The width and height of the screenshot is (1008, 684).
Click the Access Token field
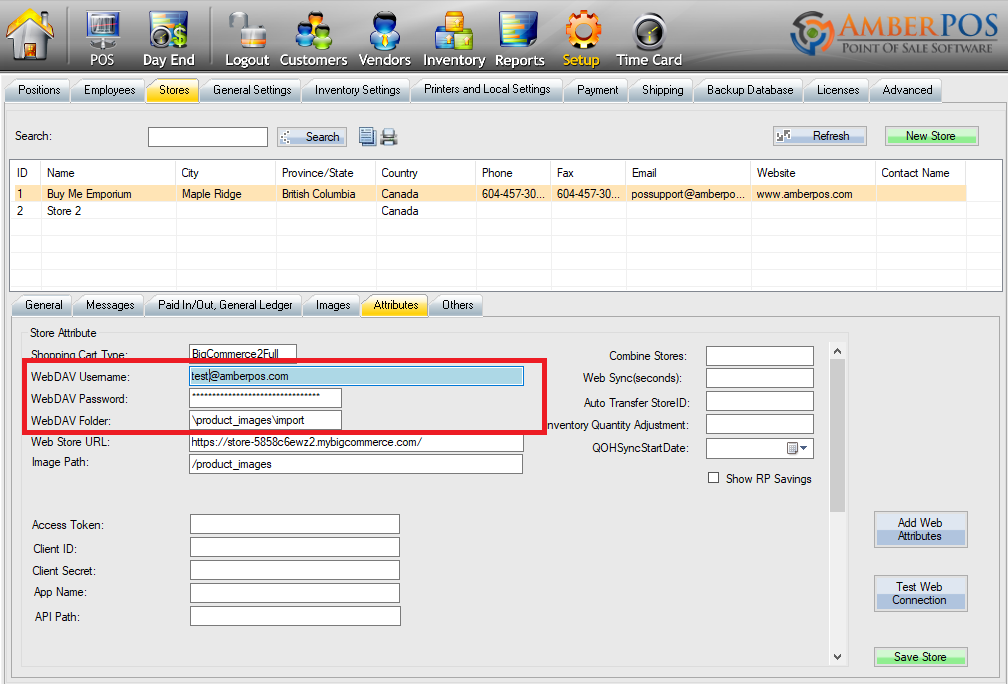294,524
